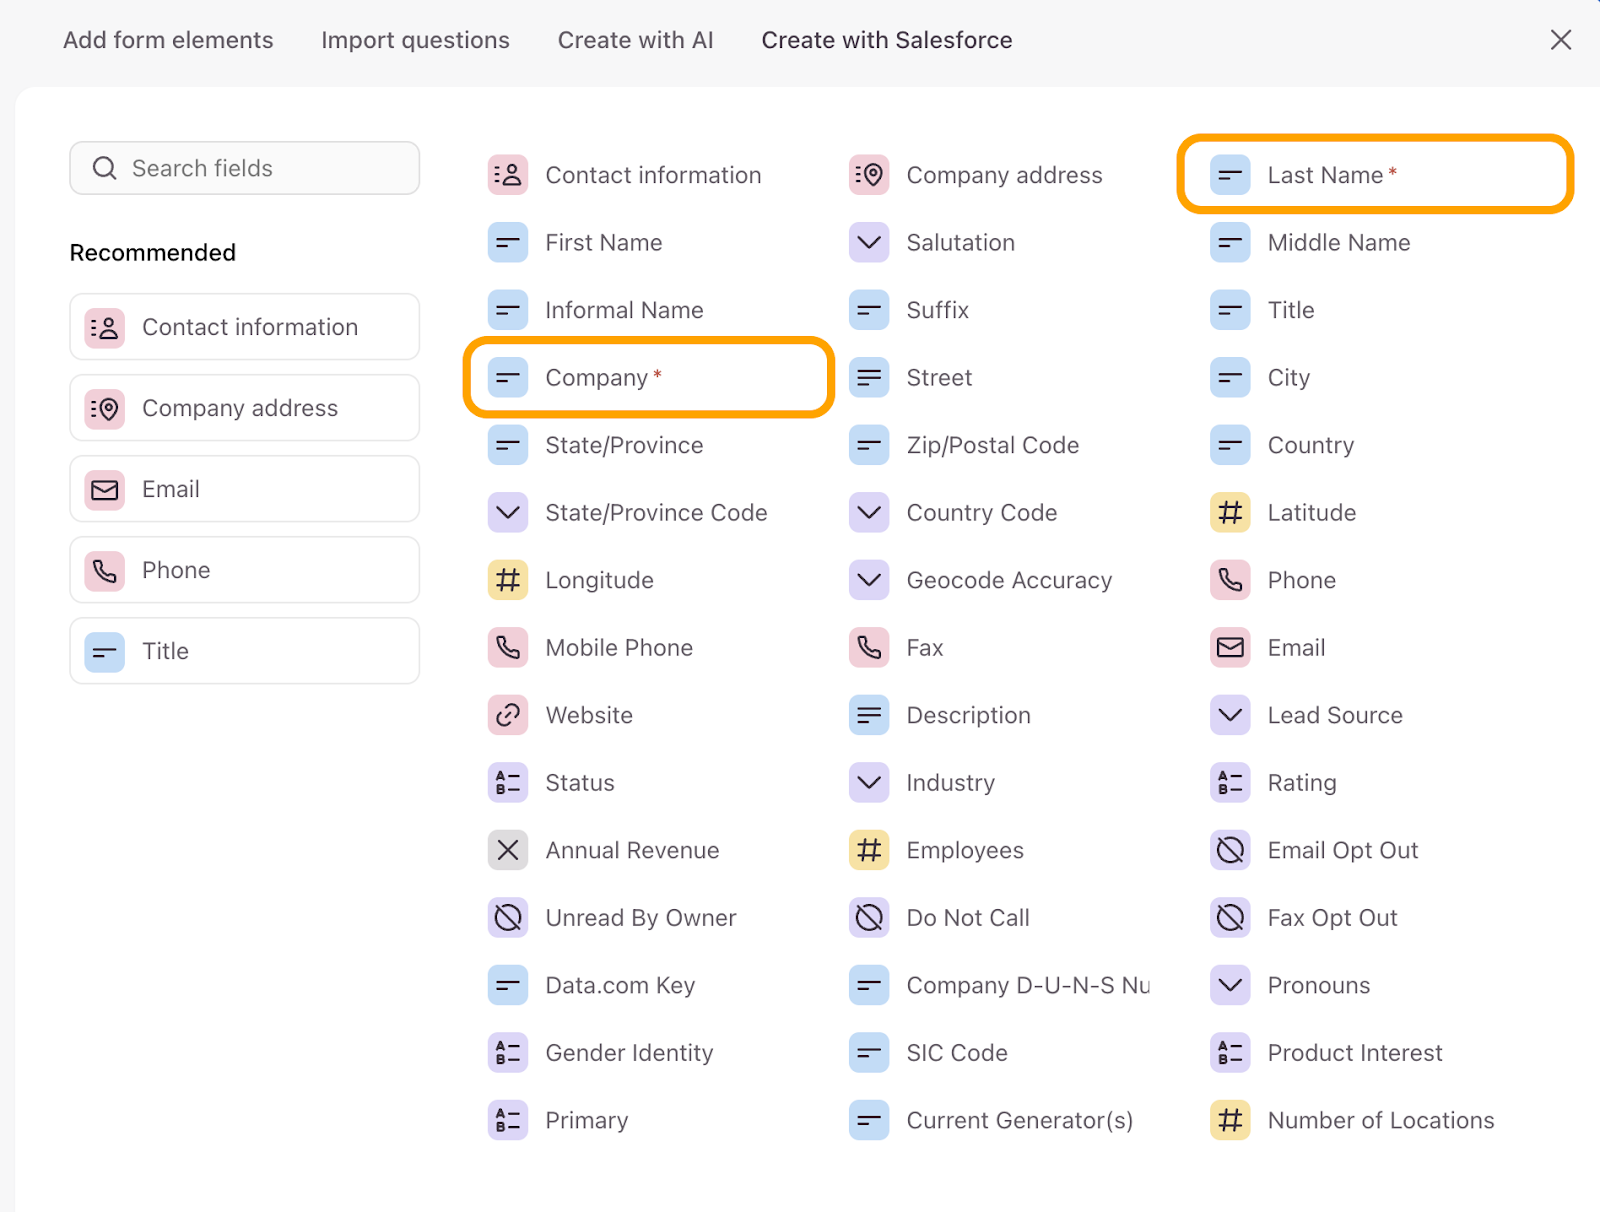1600x1212 pixels.
Task: Choose the Lead Source dropdown field
Action: (1334, 716)
